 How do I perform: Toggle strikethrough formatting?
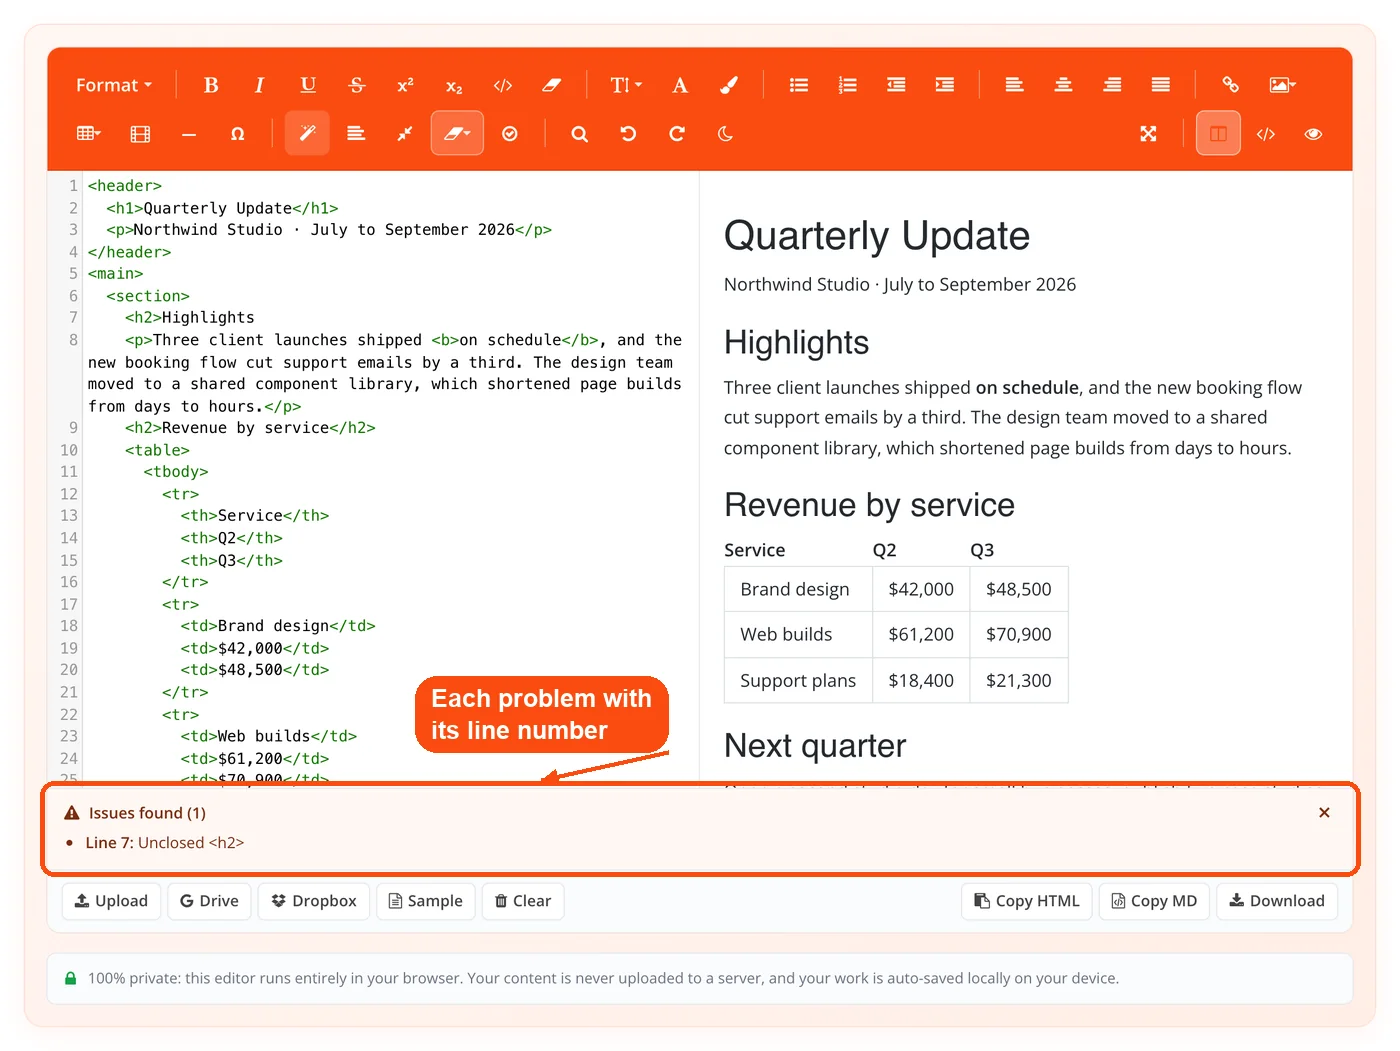click(x=357, y=85)
